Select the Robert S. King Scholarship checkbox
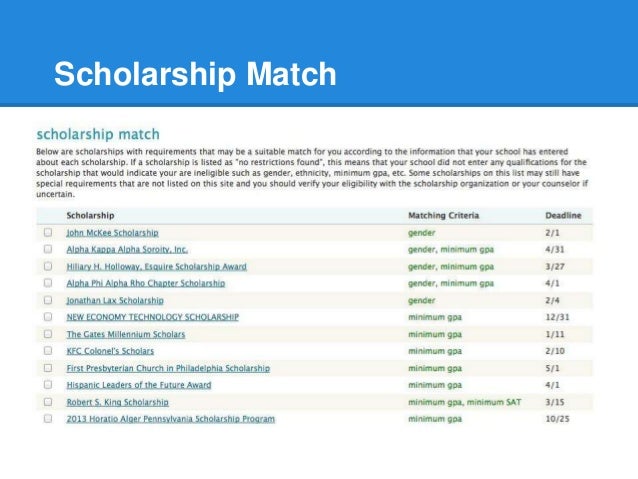The width and height of the screenshot is (638, 479). point(48,402)
